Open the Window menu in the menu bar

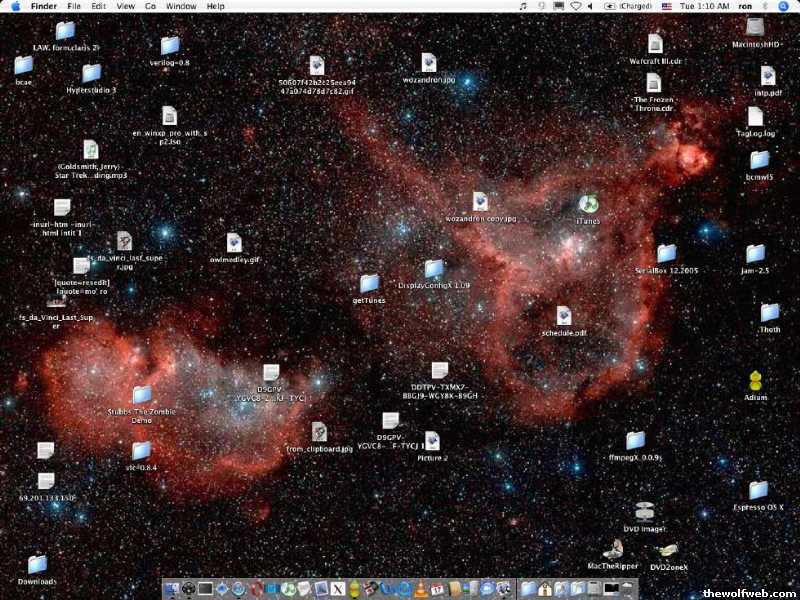tap(181, 6)
